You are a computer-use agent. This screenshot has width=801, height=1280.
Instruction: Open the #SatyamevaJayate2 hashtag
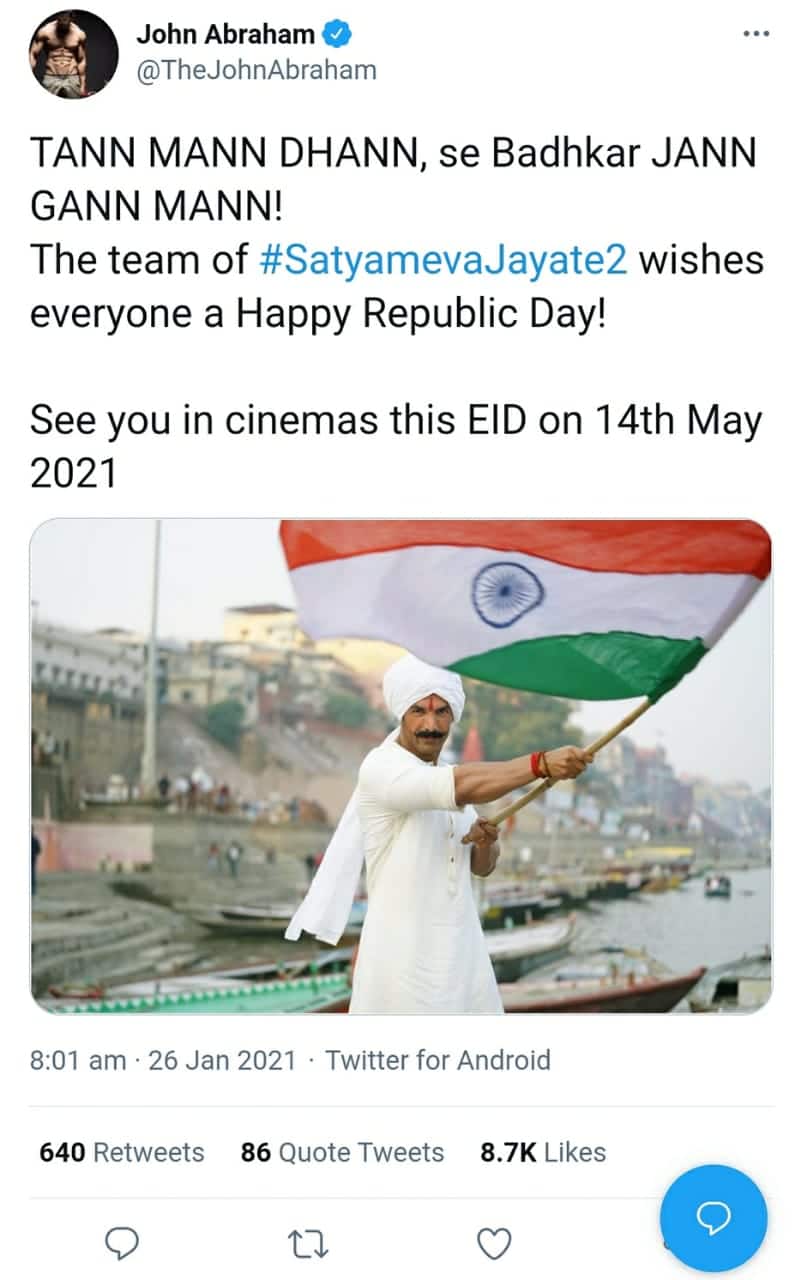(x=443, y=261)
